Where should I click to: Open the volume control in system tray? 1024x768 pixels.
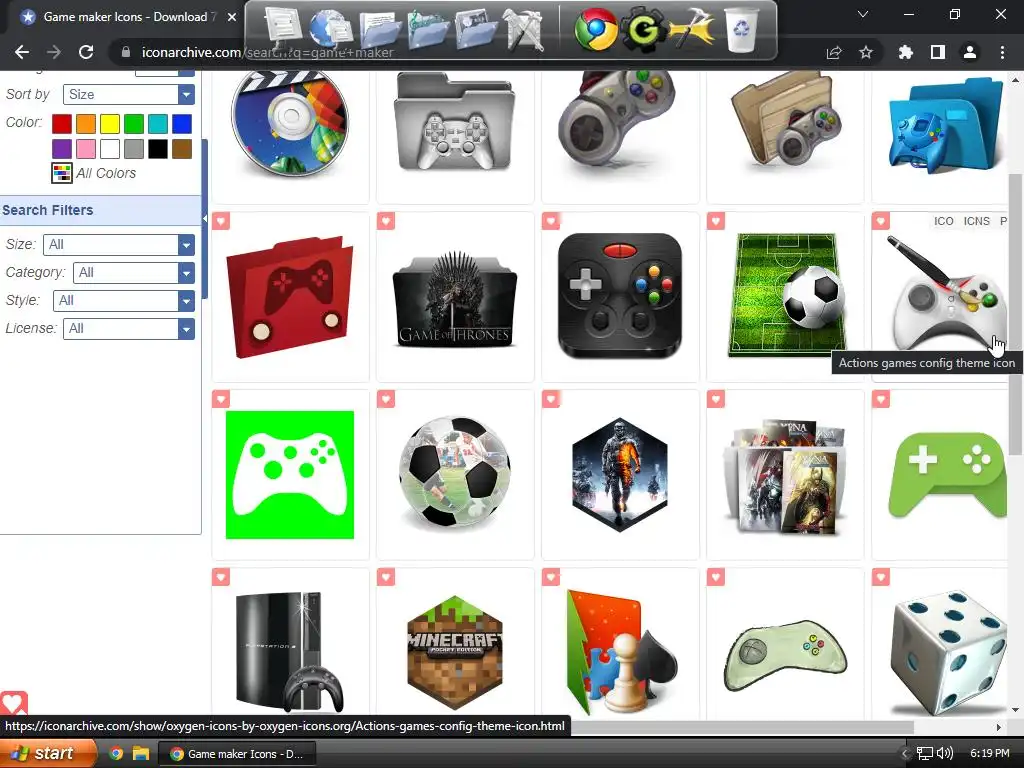tap(945, 753)
